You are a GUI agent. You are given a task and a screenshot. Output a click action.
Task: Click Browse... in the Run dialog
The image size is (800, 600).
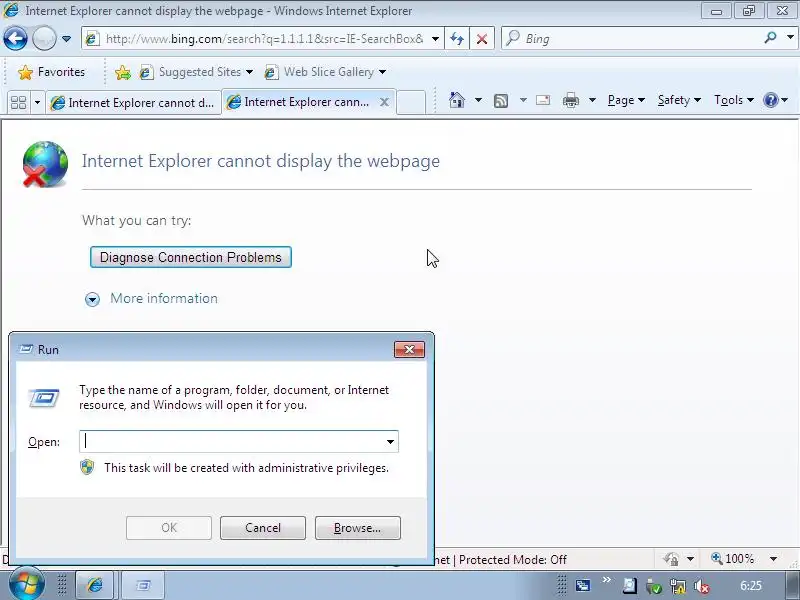[x=358, y=528]
